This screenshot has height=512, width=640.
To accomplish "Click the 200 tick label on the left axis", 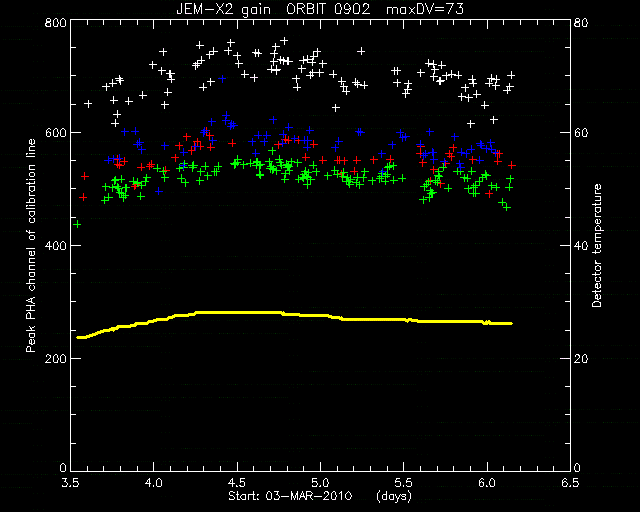I will 55,359.
